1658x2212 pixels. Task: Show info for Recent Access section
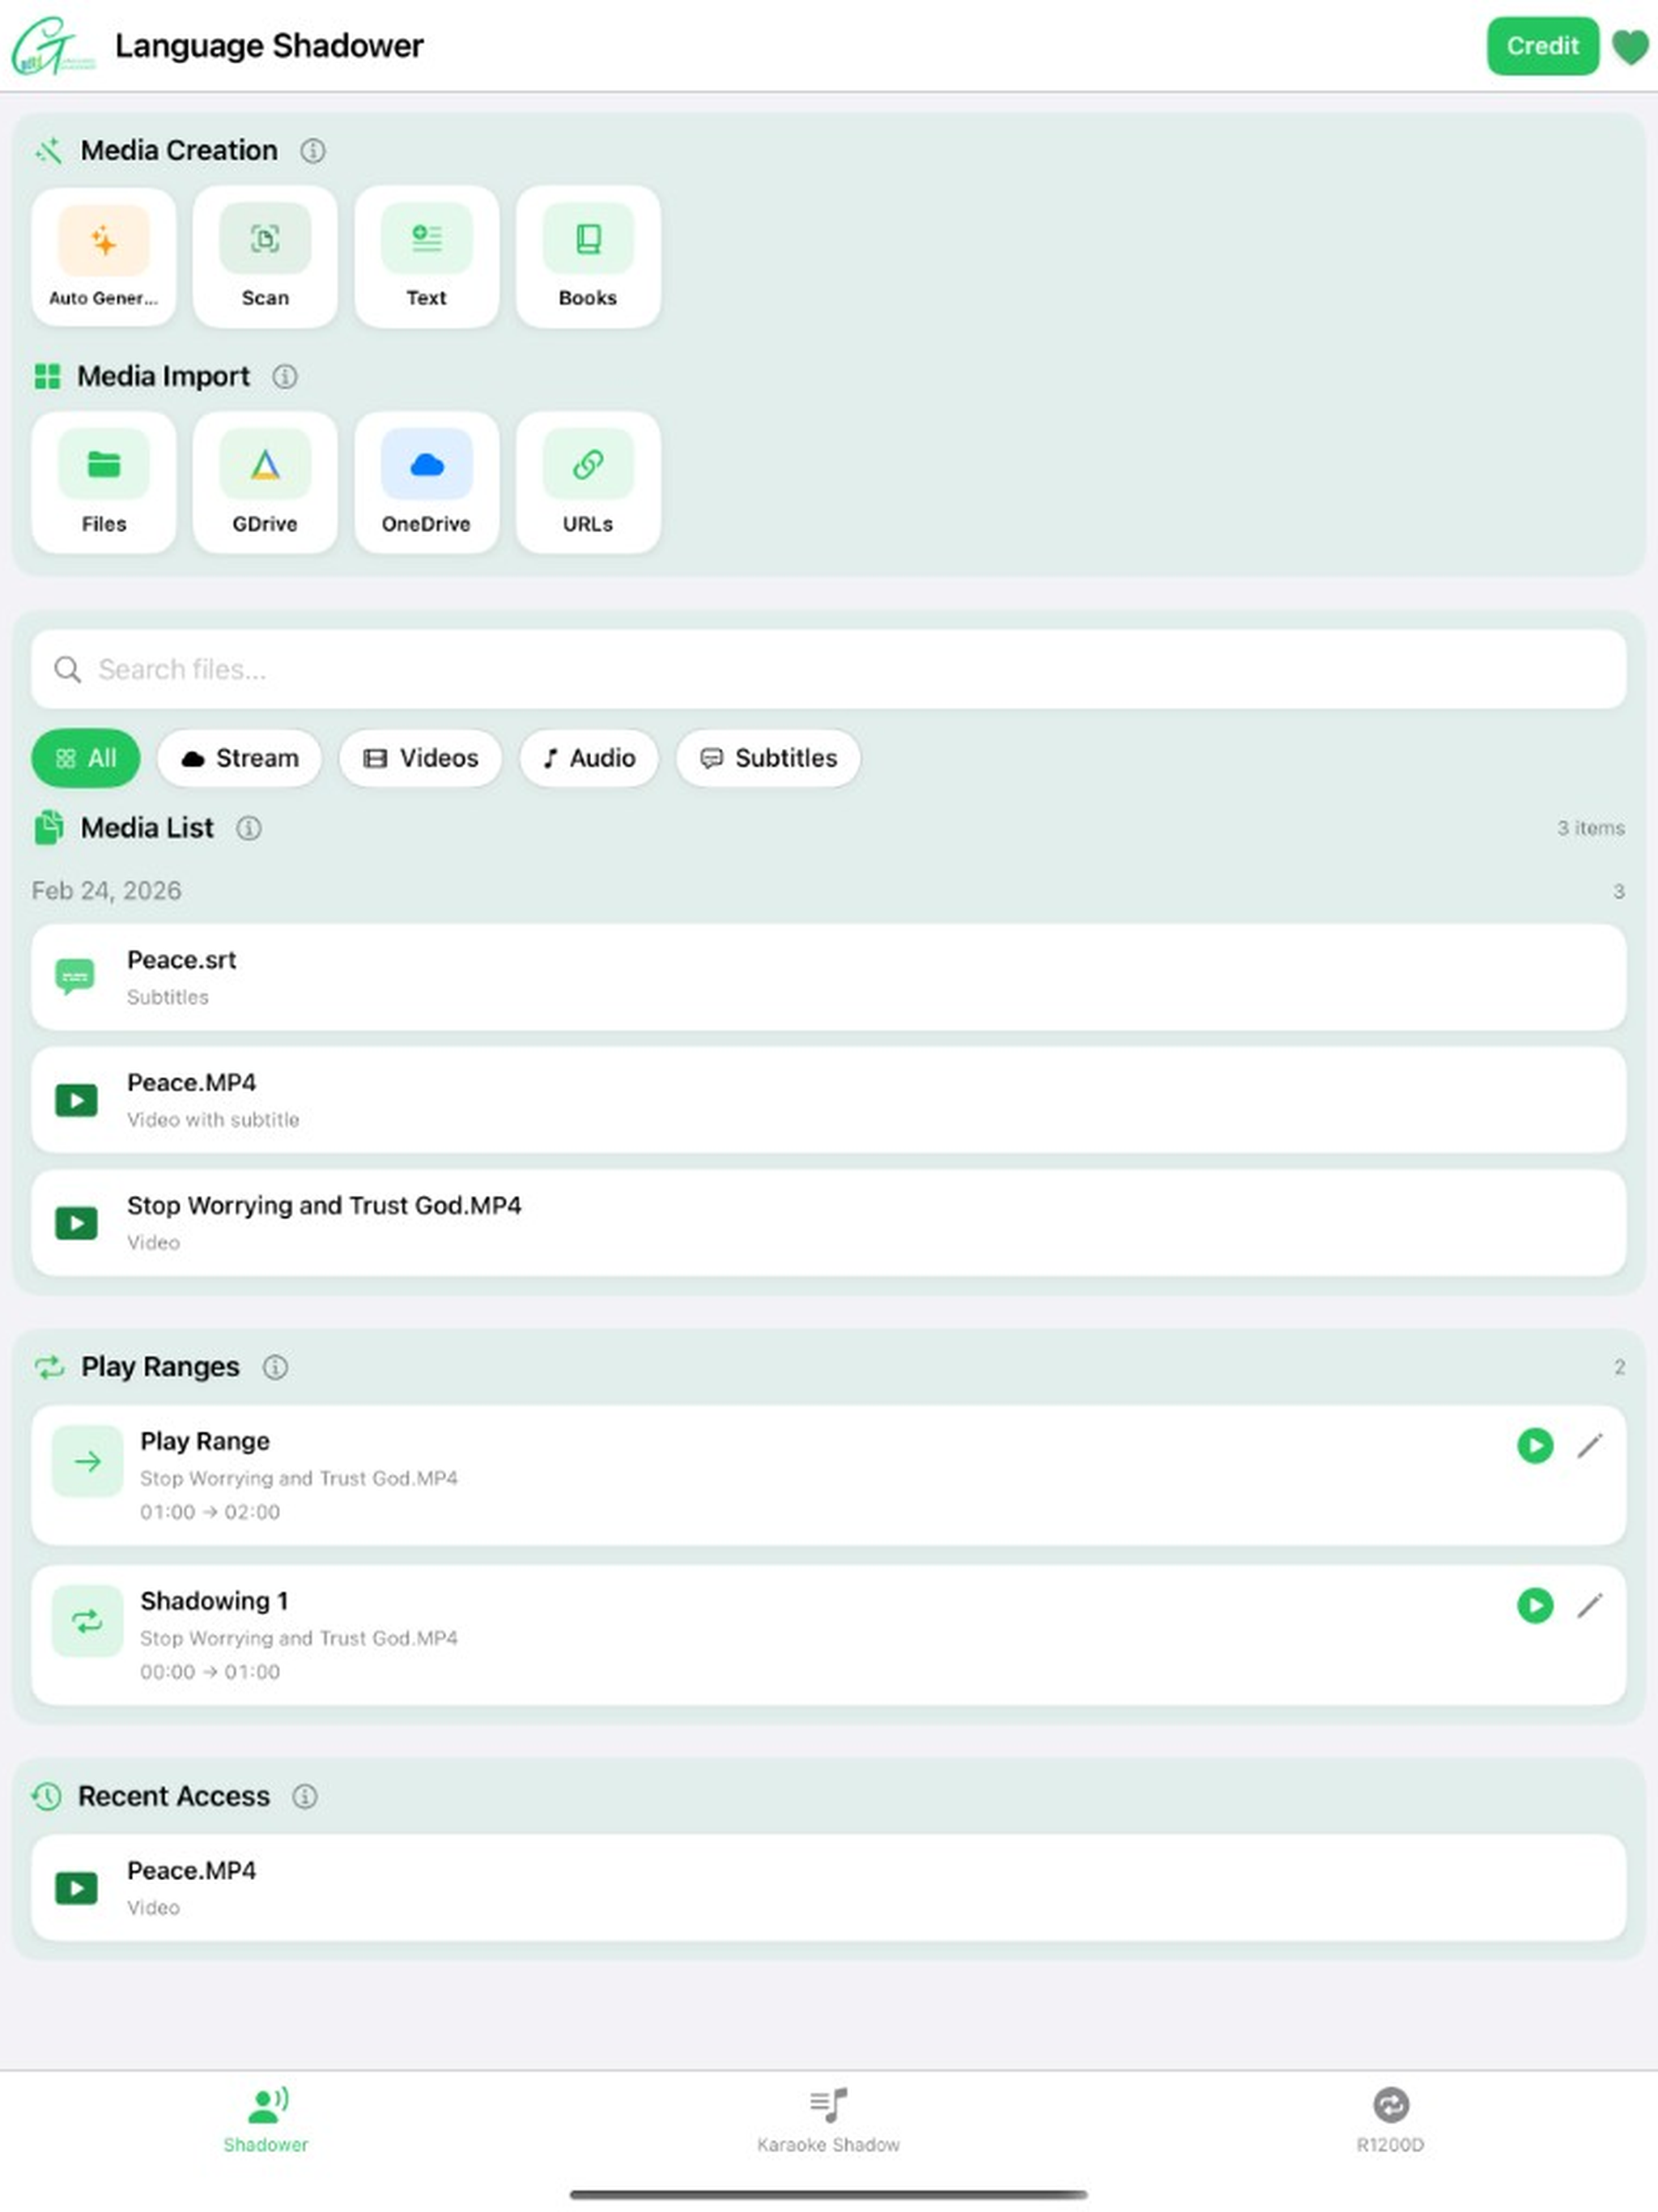point(305,1797)
